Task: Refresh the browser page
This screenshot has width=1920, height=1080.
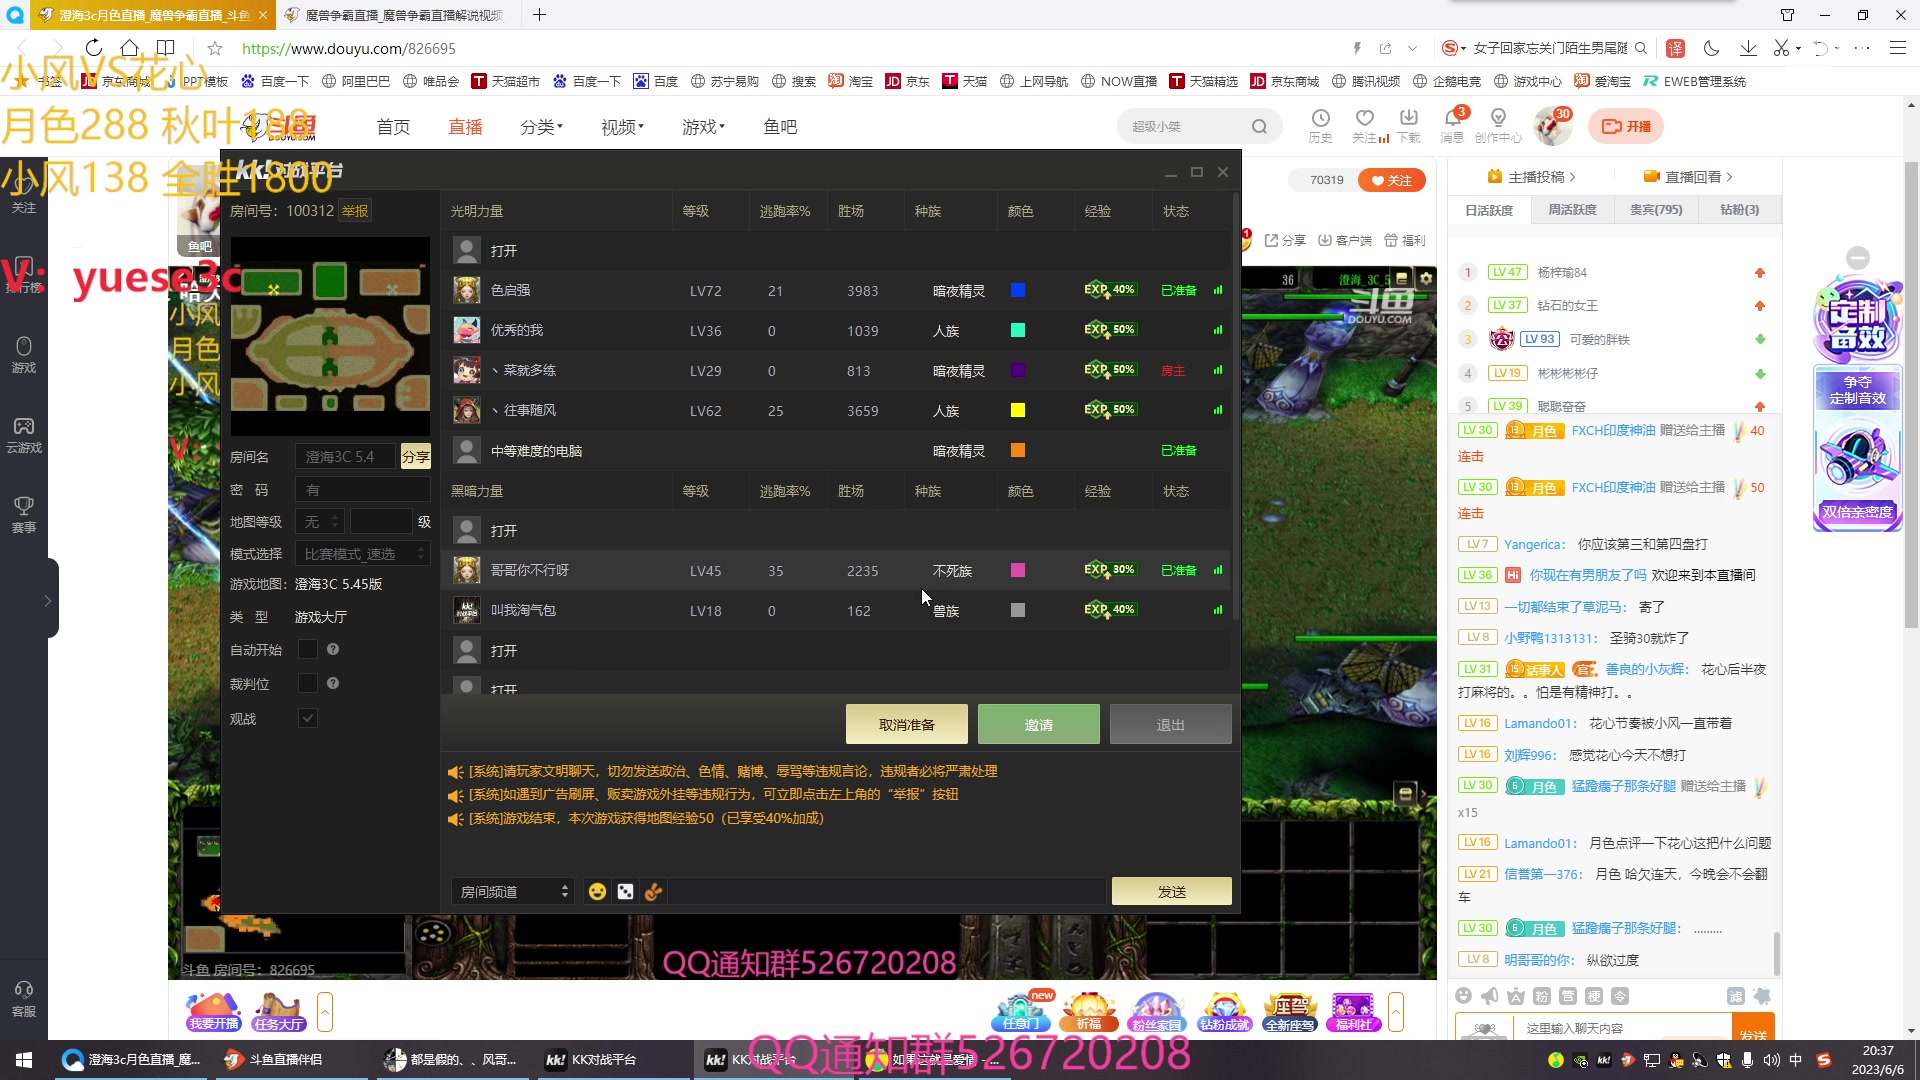Action: (x=93, y=48)
